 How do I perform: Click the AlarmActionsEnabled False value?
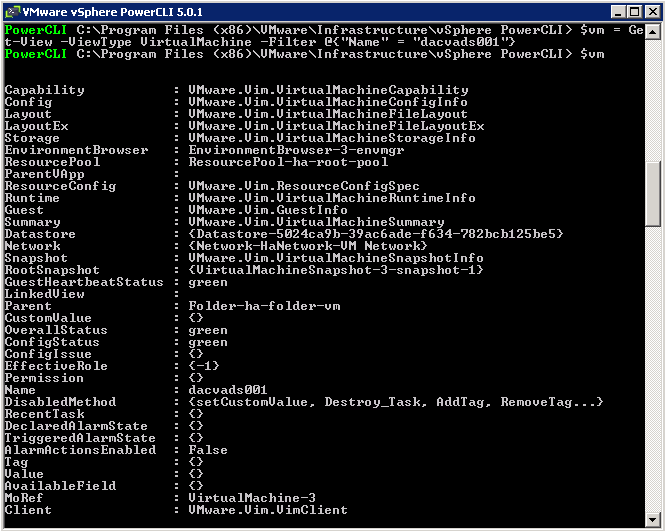click(208, 450)
